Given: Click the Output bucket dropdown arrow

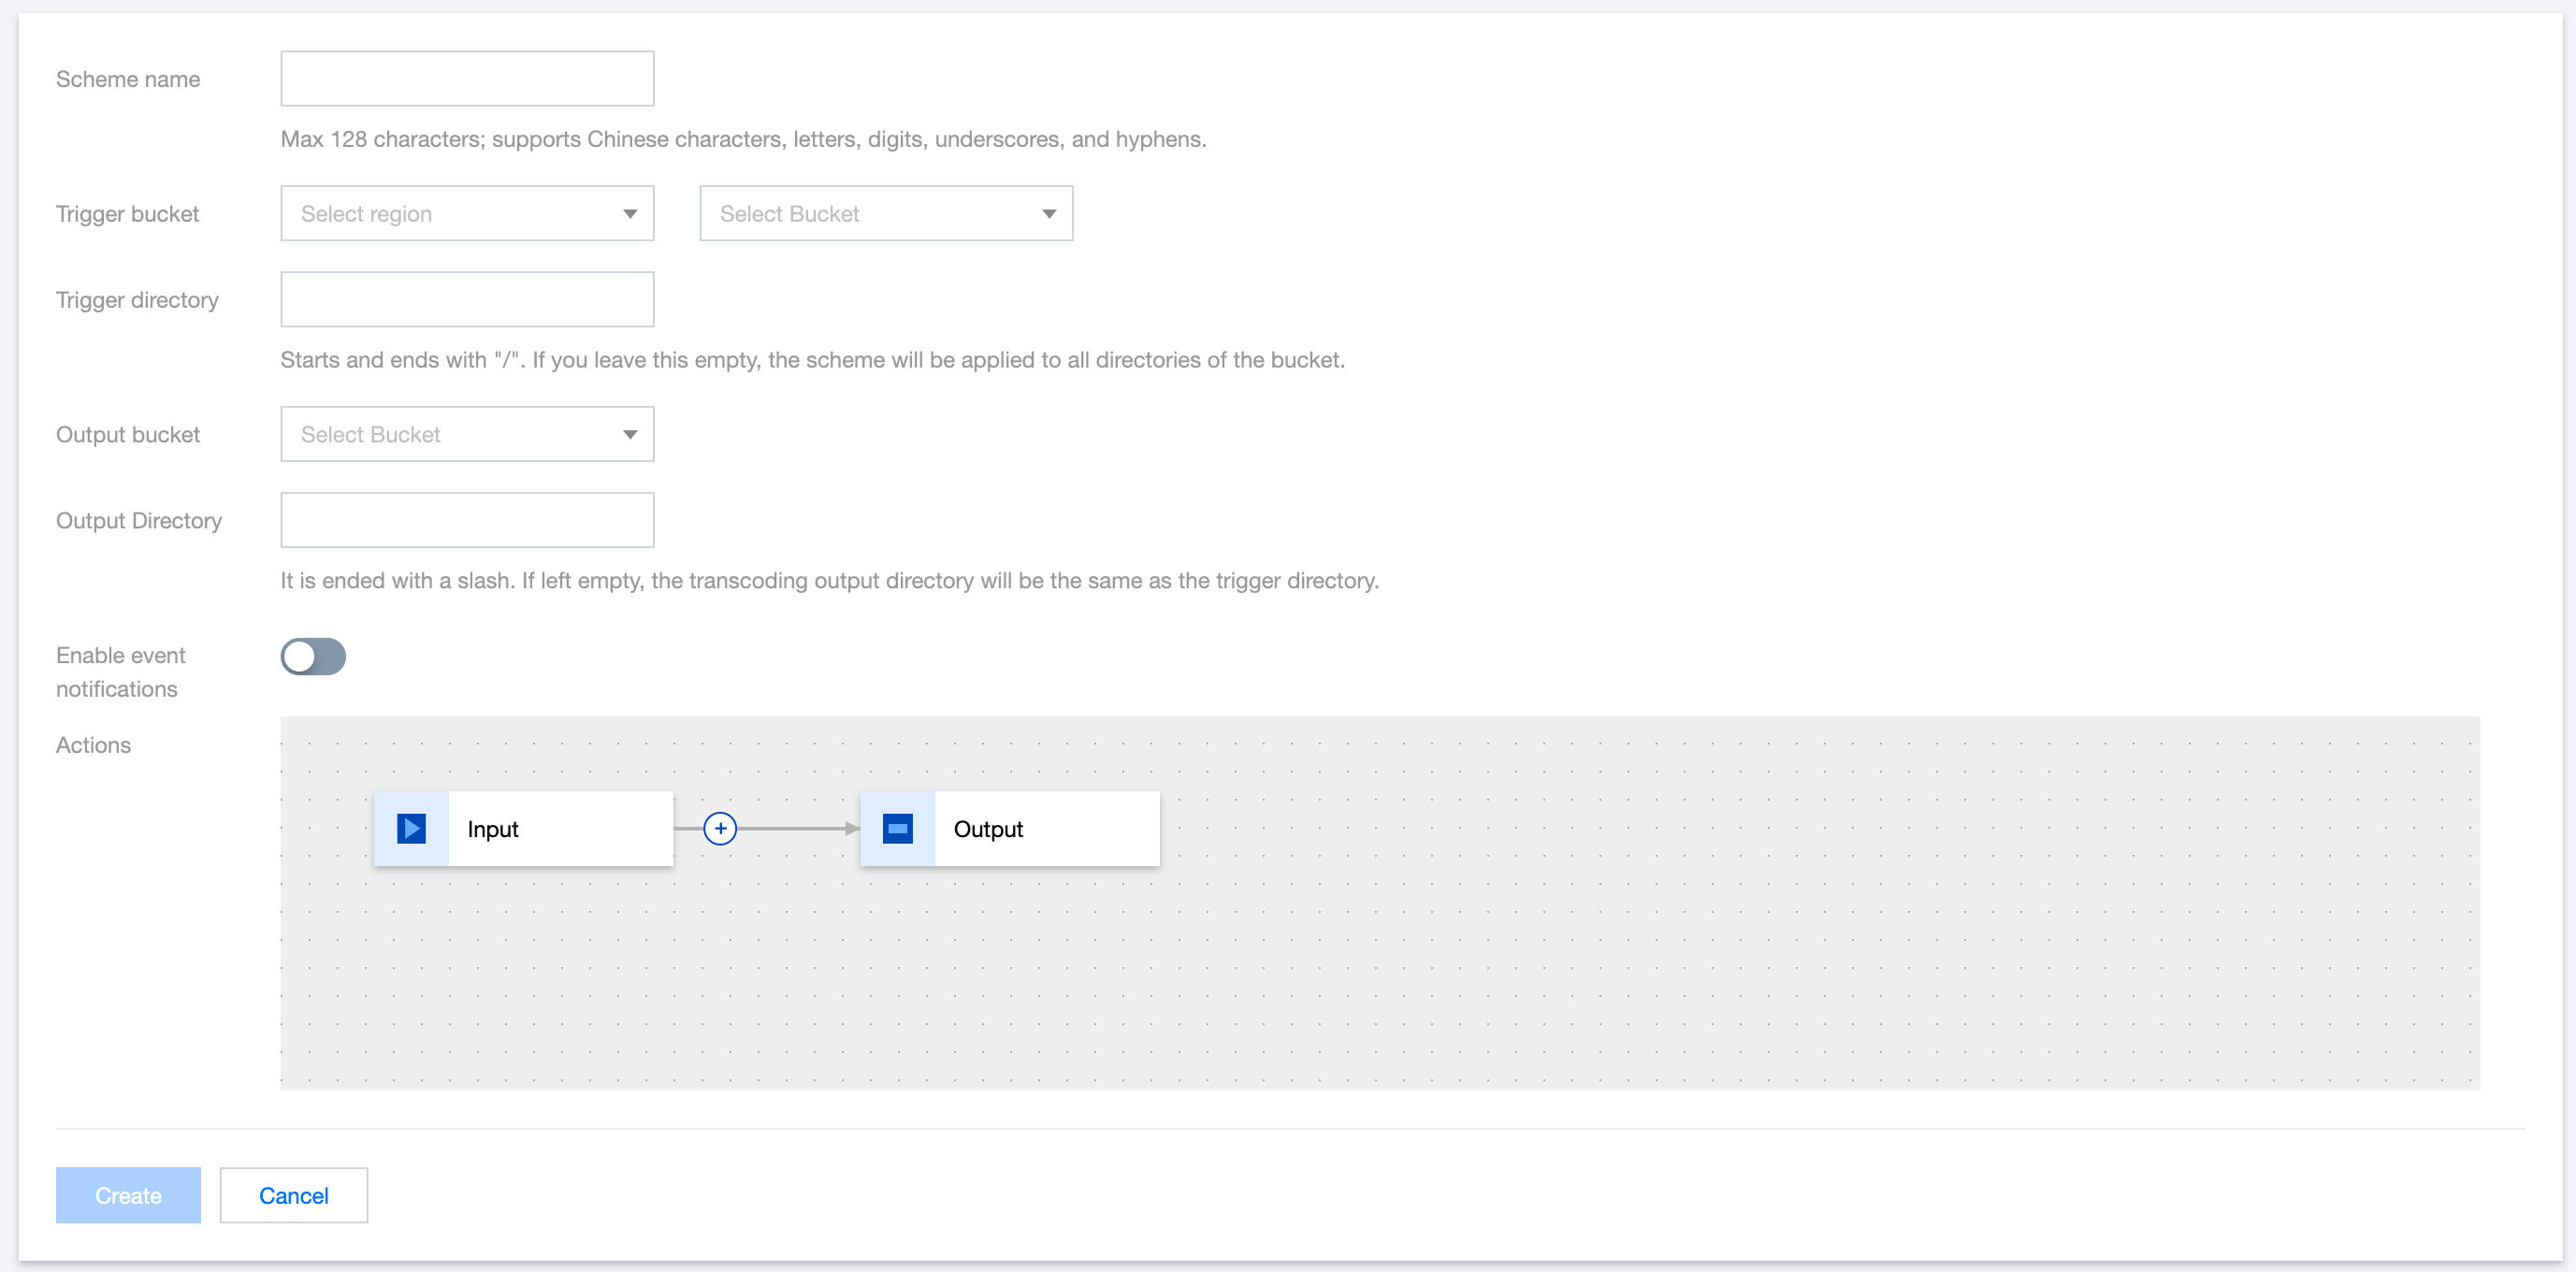Looking at the screenshot, I should click(630, 434).
